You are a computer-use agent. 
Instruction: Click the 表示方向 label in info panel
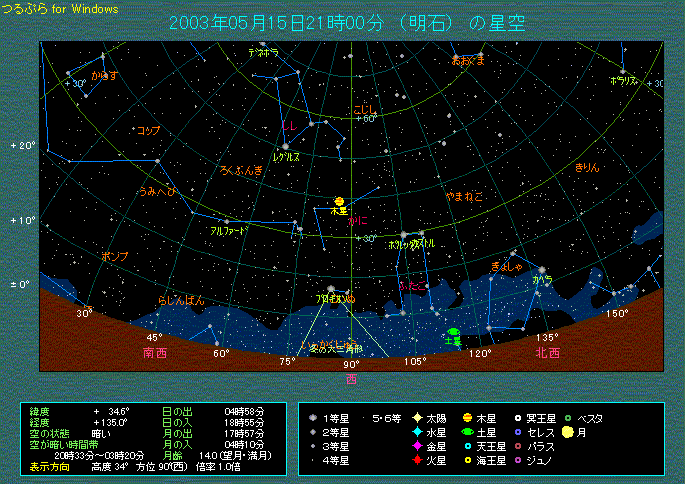coord(49,467)
